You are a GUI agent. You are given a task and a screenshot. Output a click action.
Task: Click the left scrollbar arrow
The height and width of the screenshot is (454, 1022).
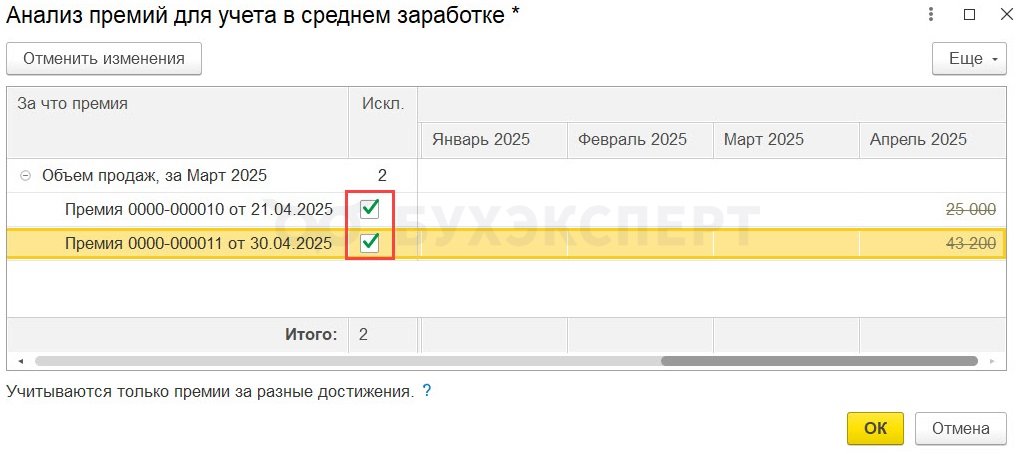click(20, 361)
